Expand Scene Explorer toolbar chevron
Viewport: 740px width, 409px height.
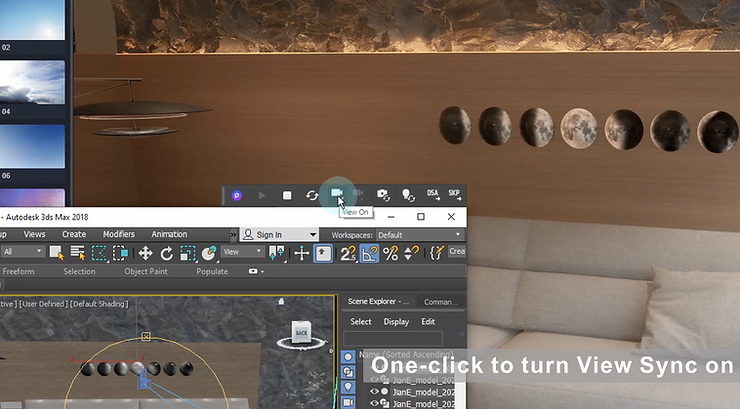462,334
